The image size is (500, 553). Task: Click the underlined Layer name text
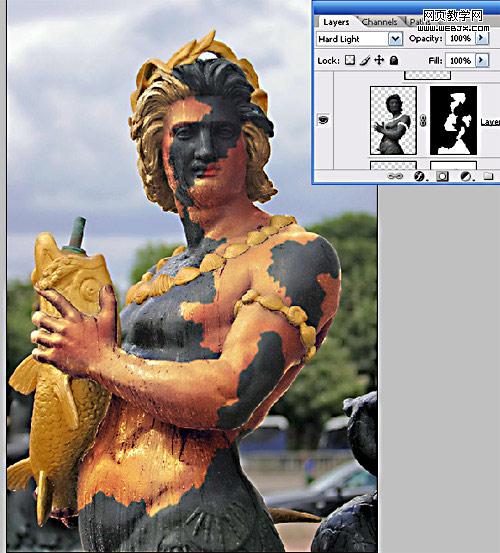tap(490, 122)
